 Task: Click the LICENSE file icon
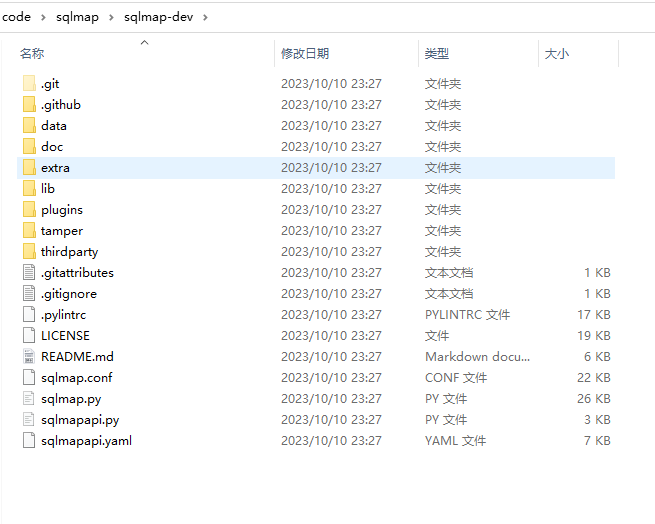coord(29,336)
